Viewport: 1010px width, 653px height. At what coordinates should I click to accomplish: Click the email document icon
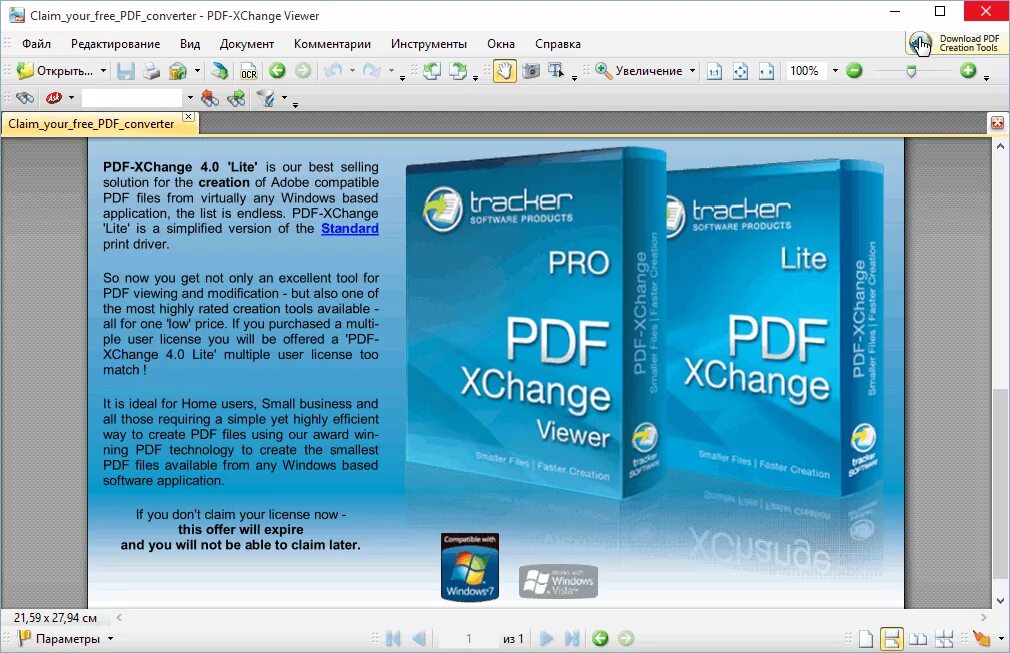coord(178,71)
